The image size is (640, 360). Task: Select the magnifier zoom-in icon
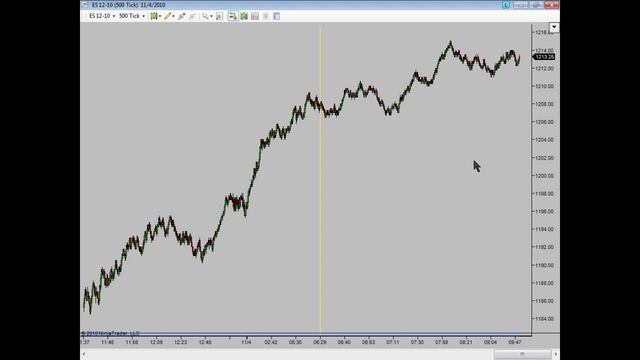coord(205,16)
